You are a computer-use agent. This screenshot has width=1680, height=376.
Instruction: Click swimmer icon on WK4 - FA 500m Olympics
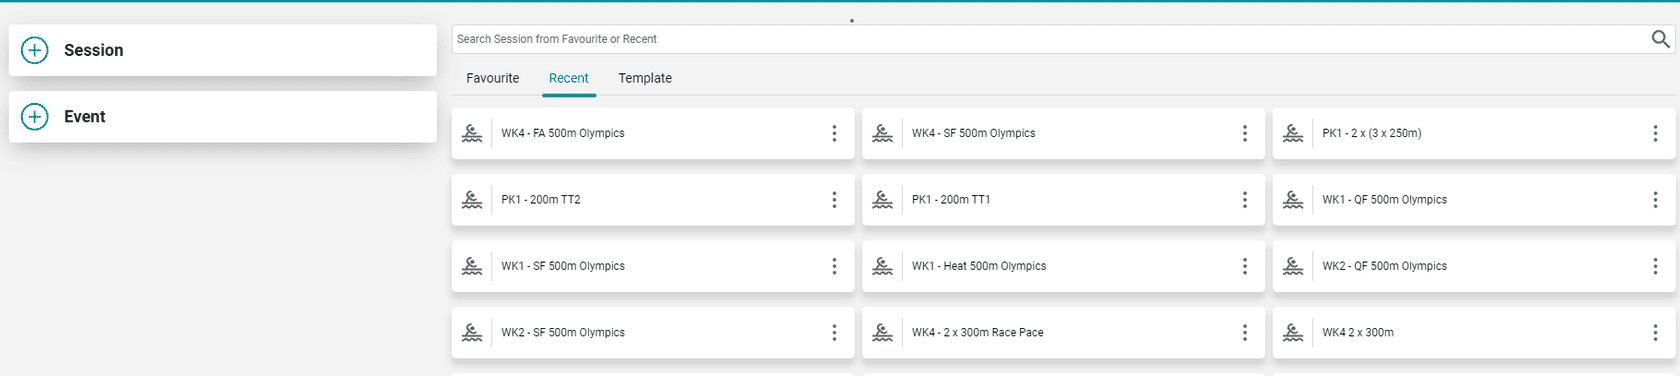point(472,133)
